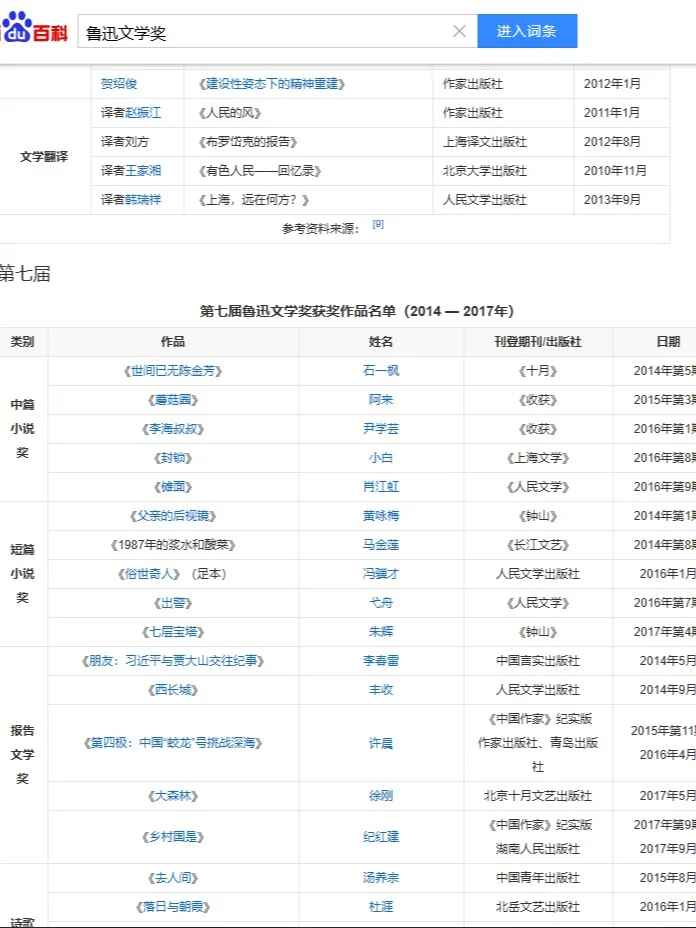Viewport: 696px width, 928px height.
Task: Click the 姓名 column header
Action: [381, 342]
